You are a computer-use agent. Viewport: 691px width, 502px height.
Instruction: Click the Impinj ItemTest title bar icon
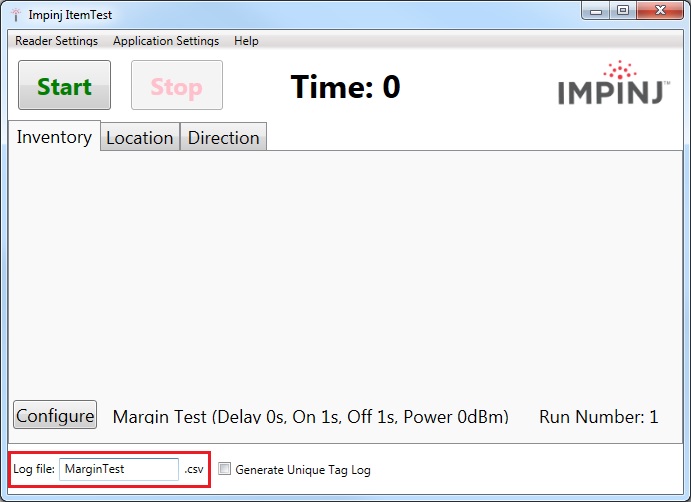pyautogui.click(x=16, y=15)
